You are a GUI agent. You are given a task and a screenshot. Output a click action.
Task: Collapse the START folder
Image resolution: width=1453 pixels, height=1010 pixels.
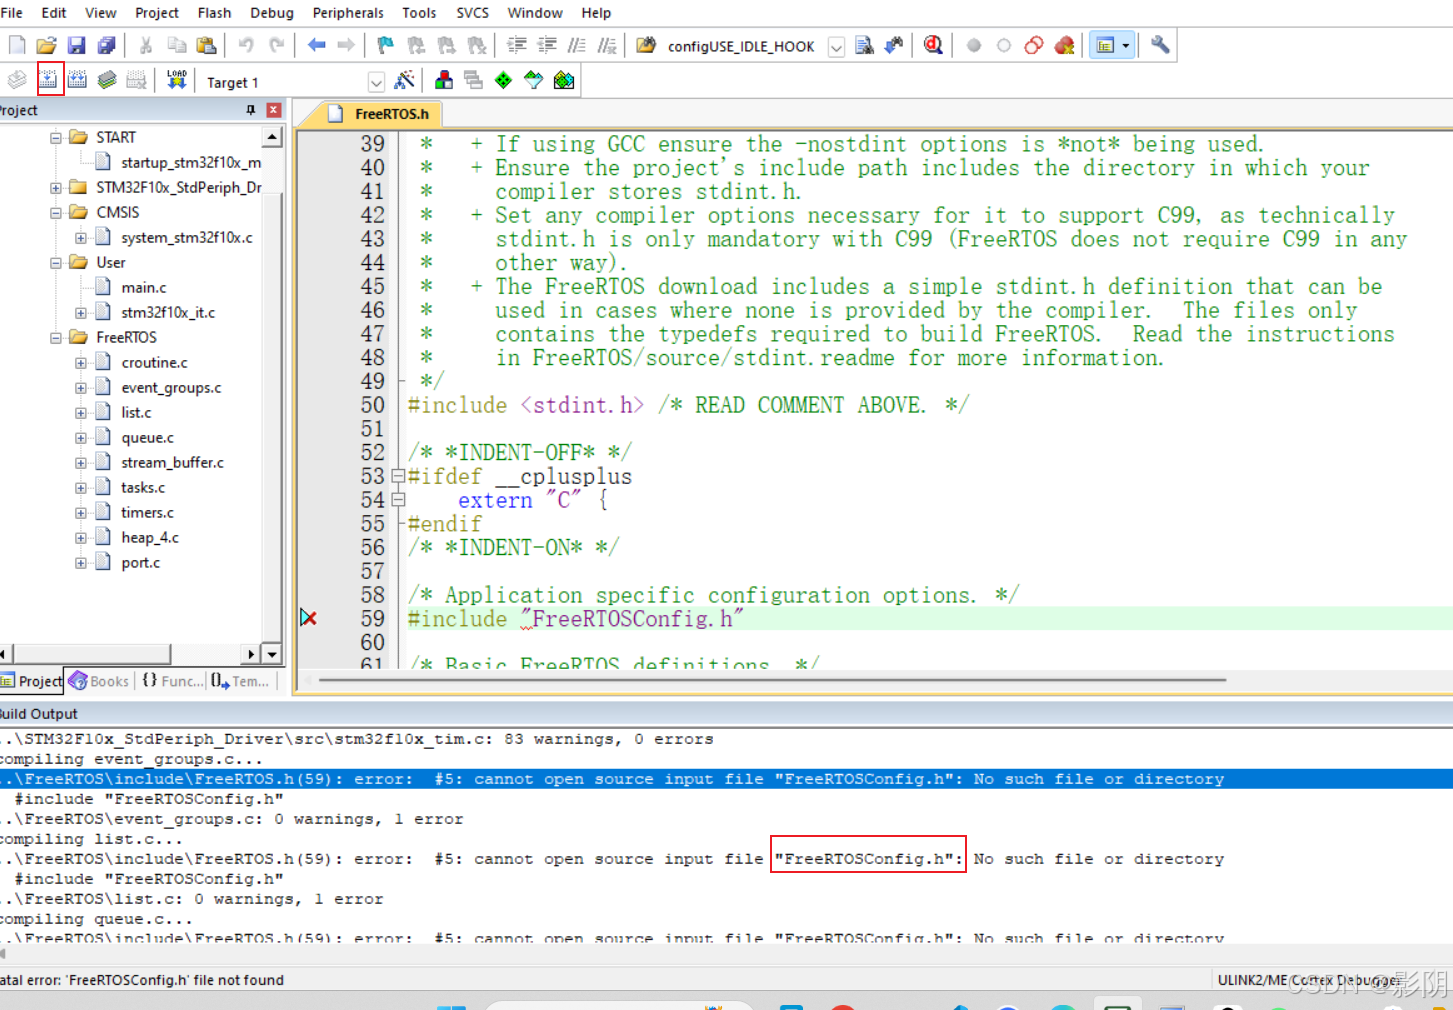(x=56, y=138)
